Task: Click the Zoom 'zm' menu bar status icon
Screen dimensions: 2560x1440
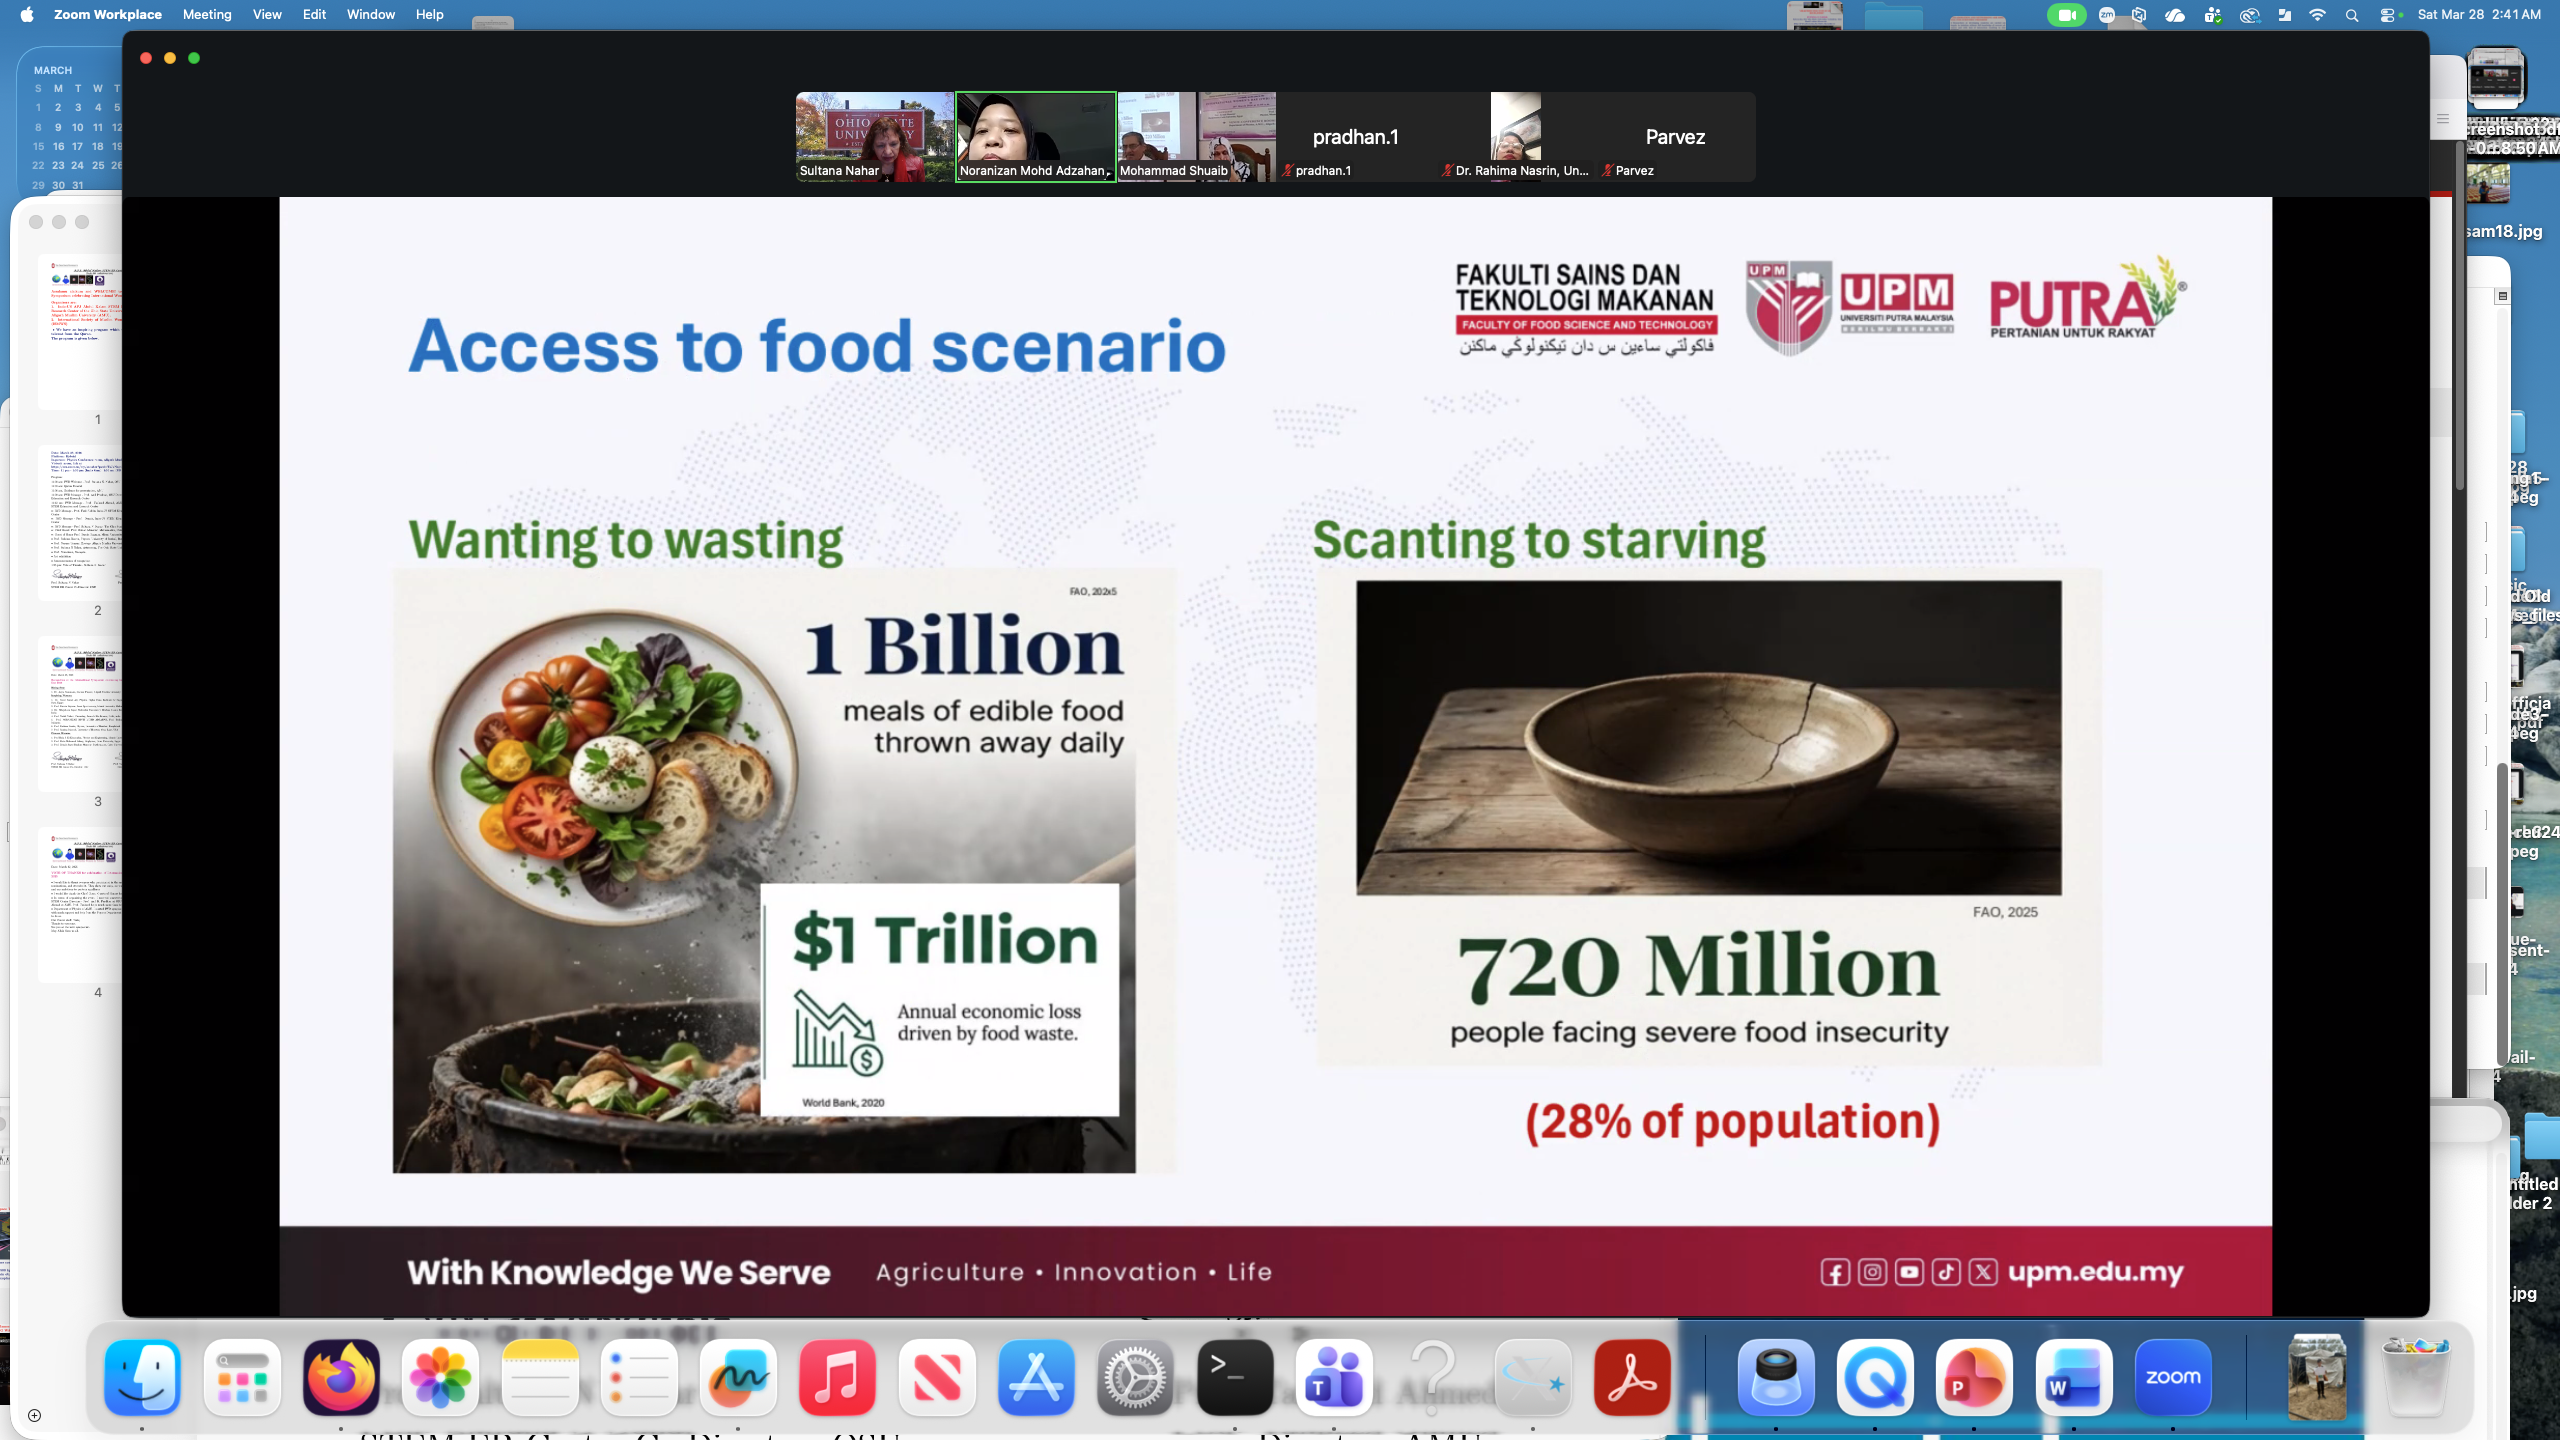Action: (x=2107, y=15)
